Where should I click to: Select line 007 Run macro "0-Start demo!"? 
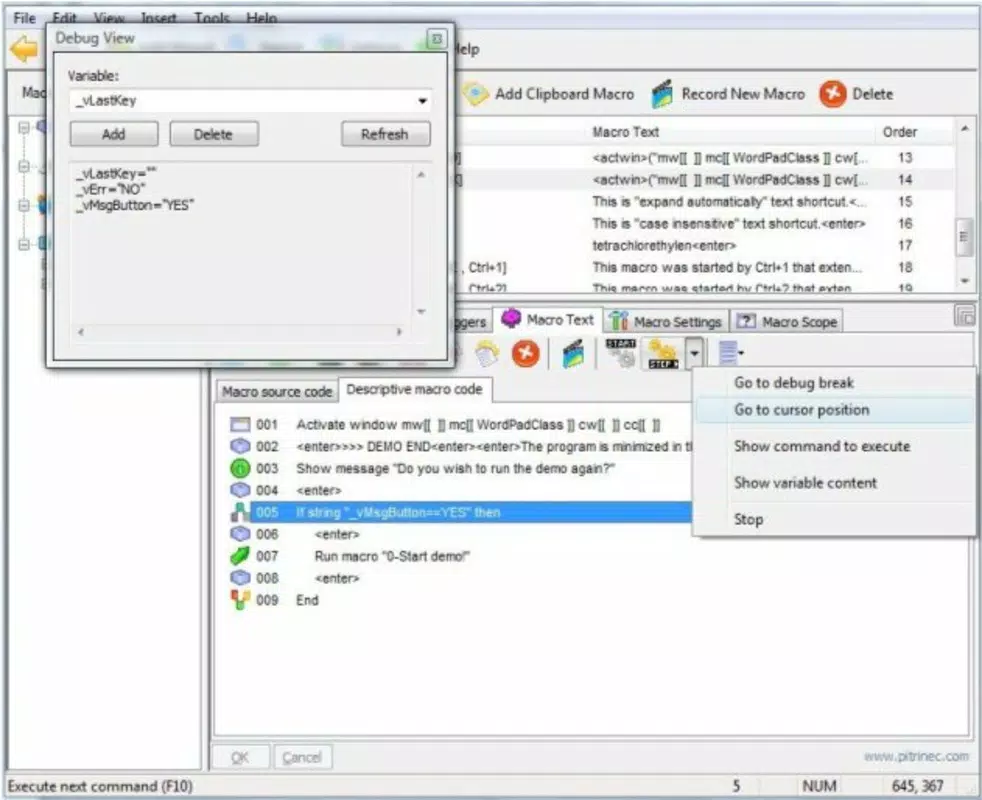point(393,556)
